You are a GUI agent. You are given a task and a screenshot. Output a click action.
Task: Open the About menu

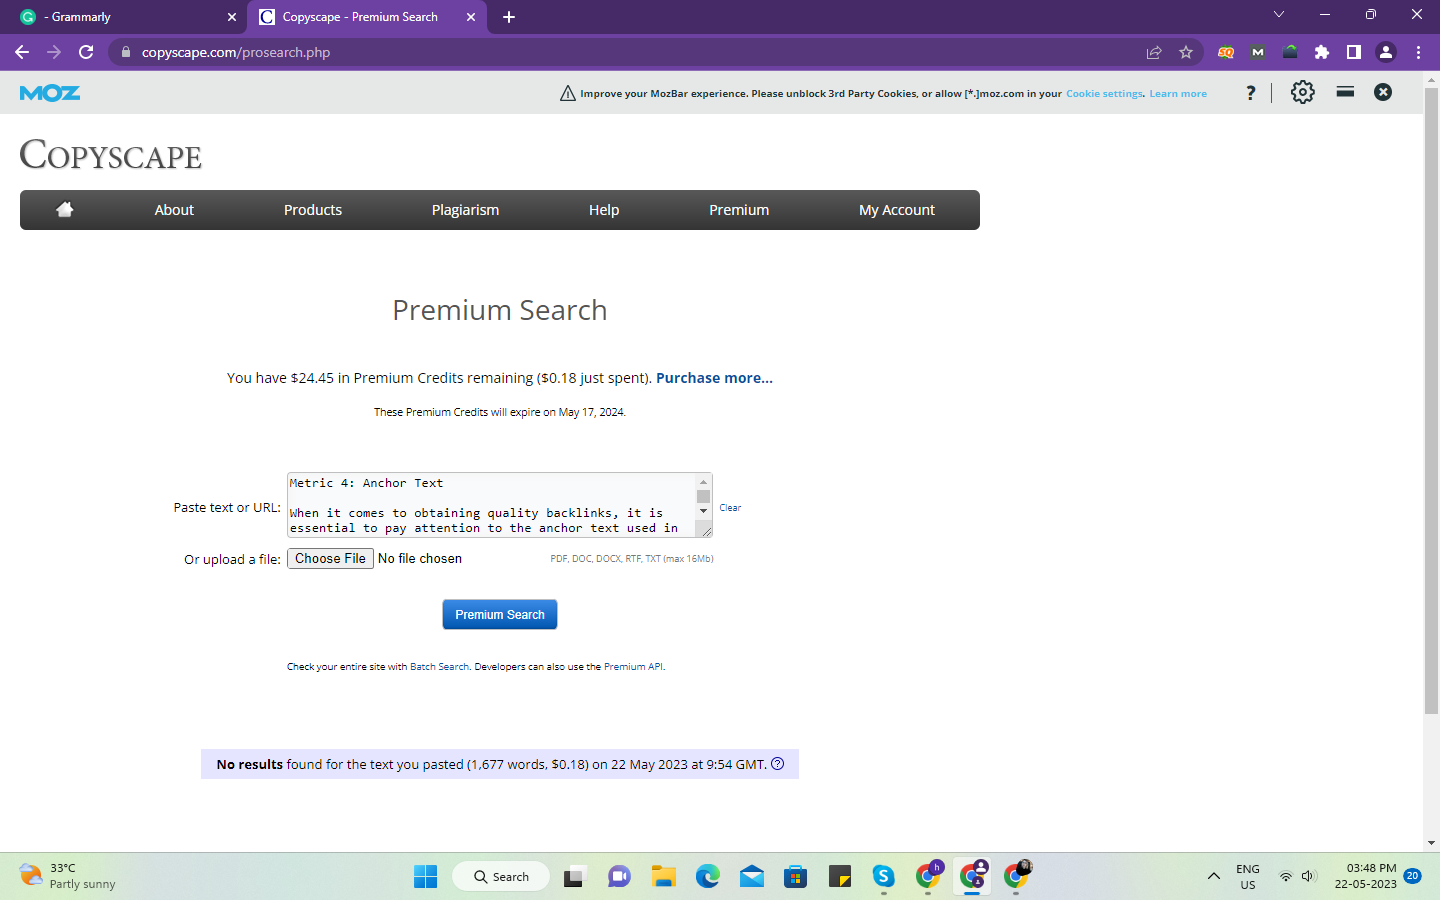click(174, 210)
